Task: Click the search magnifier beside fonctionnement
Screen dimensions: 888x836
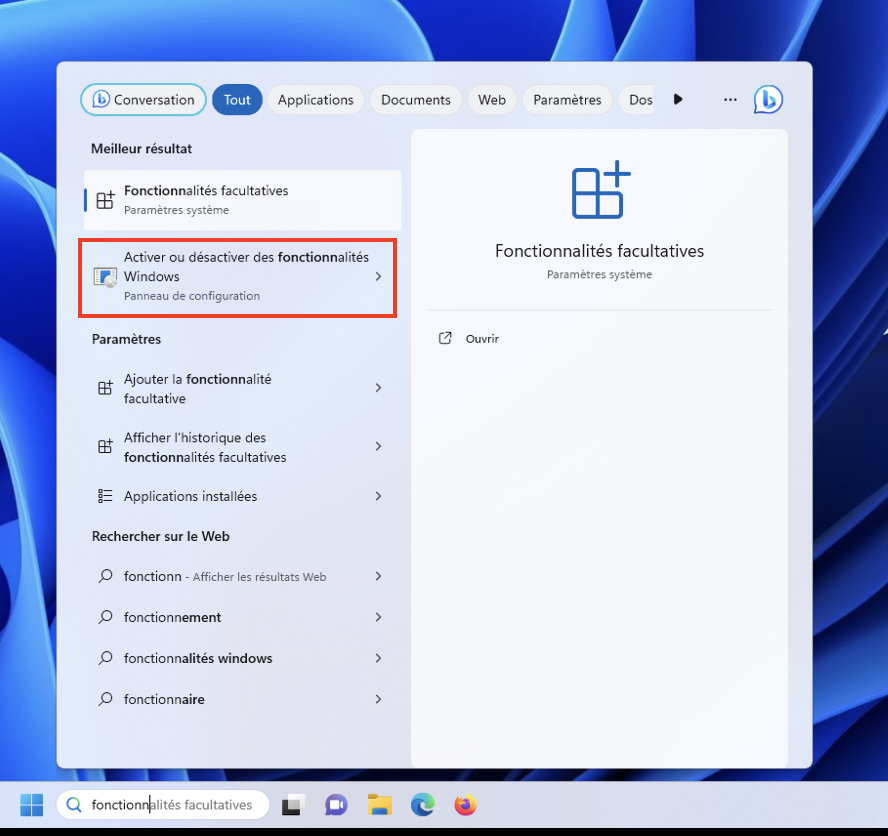Action: (105, 617)
